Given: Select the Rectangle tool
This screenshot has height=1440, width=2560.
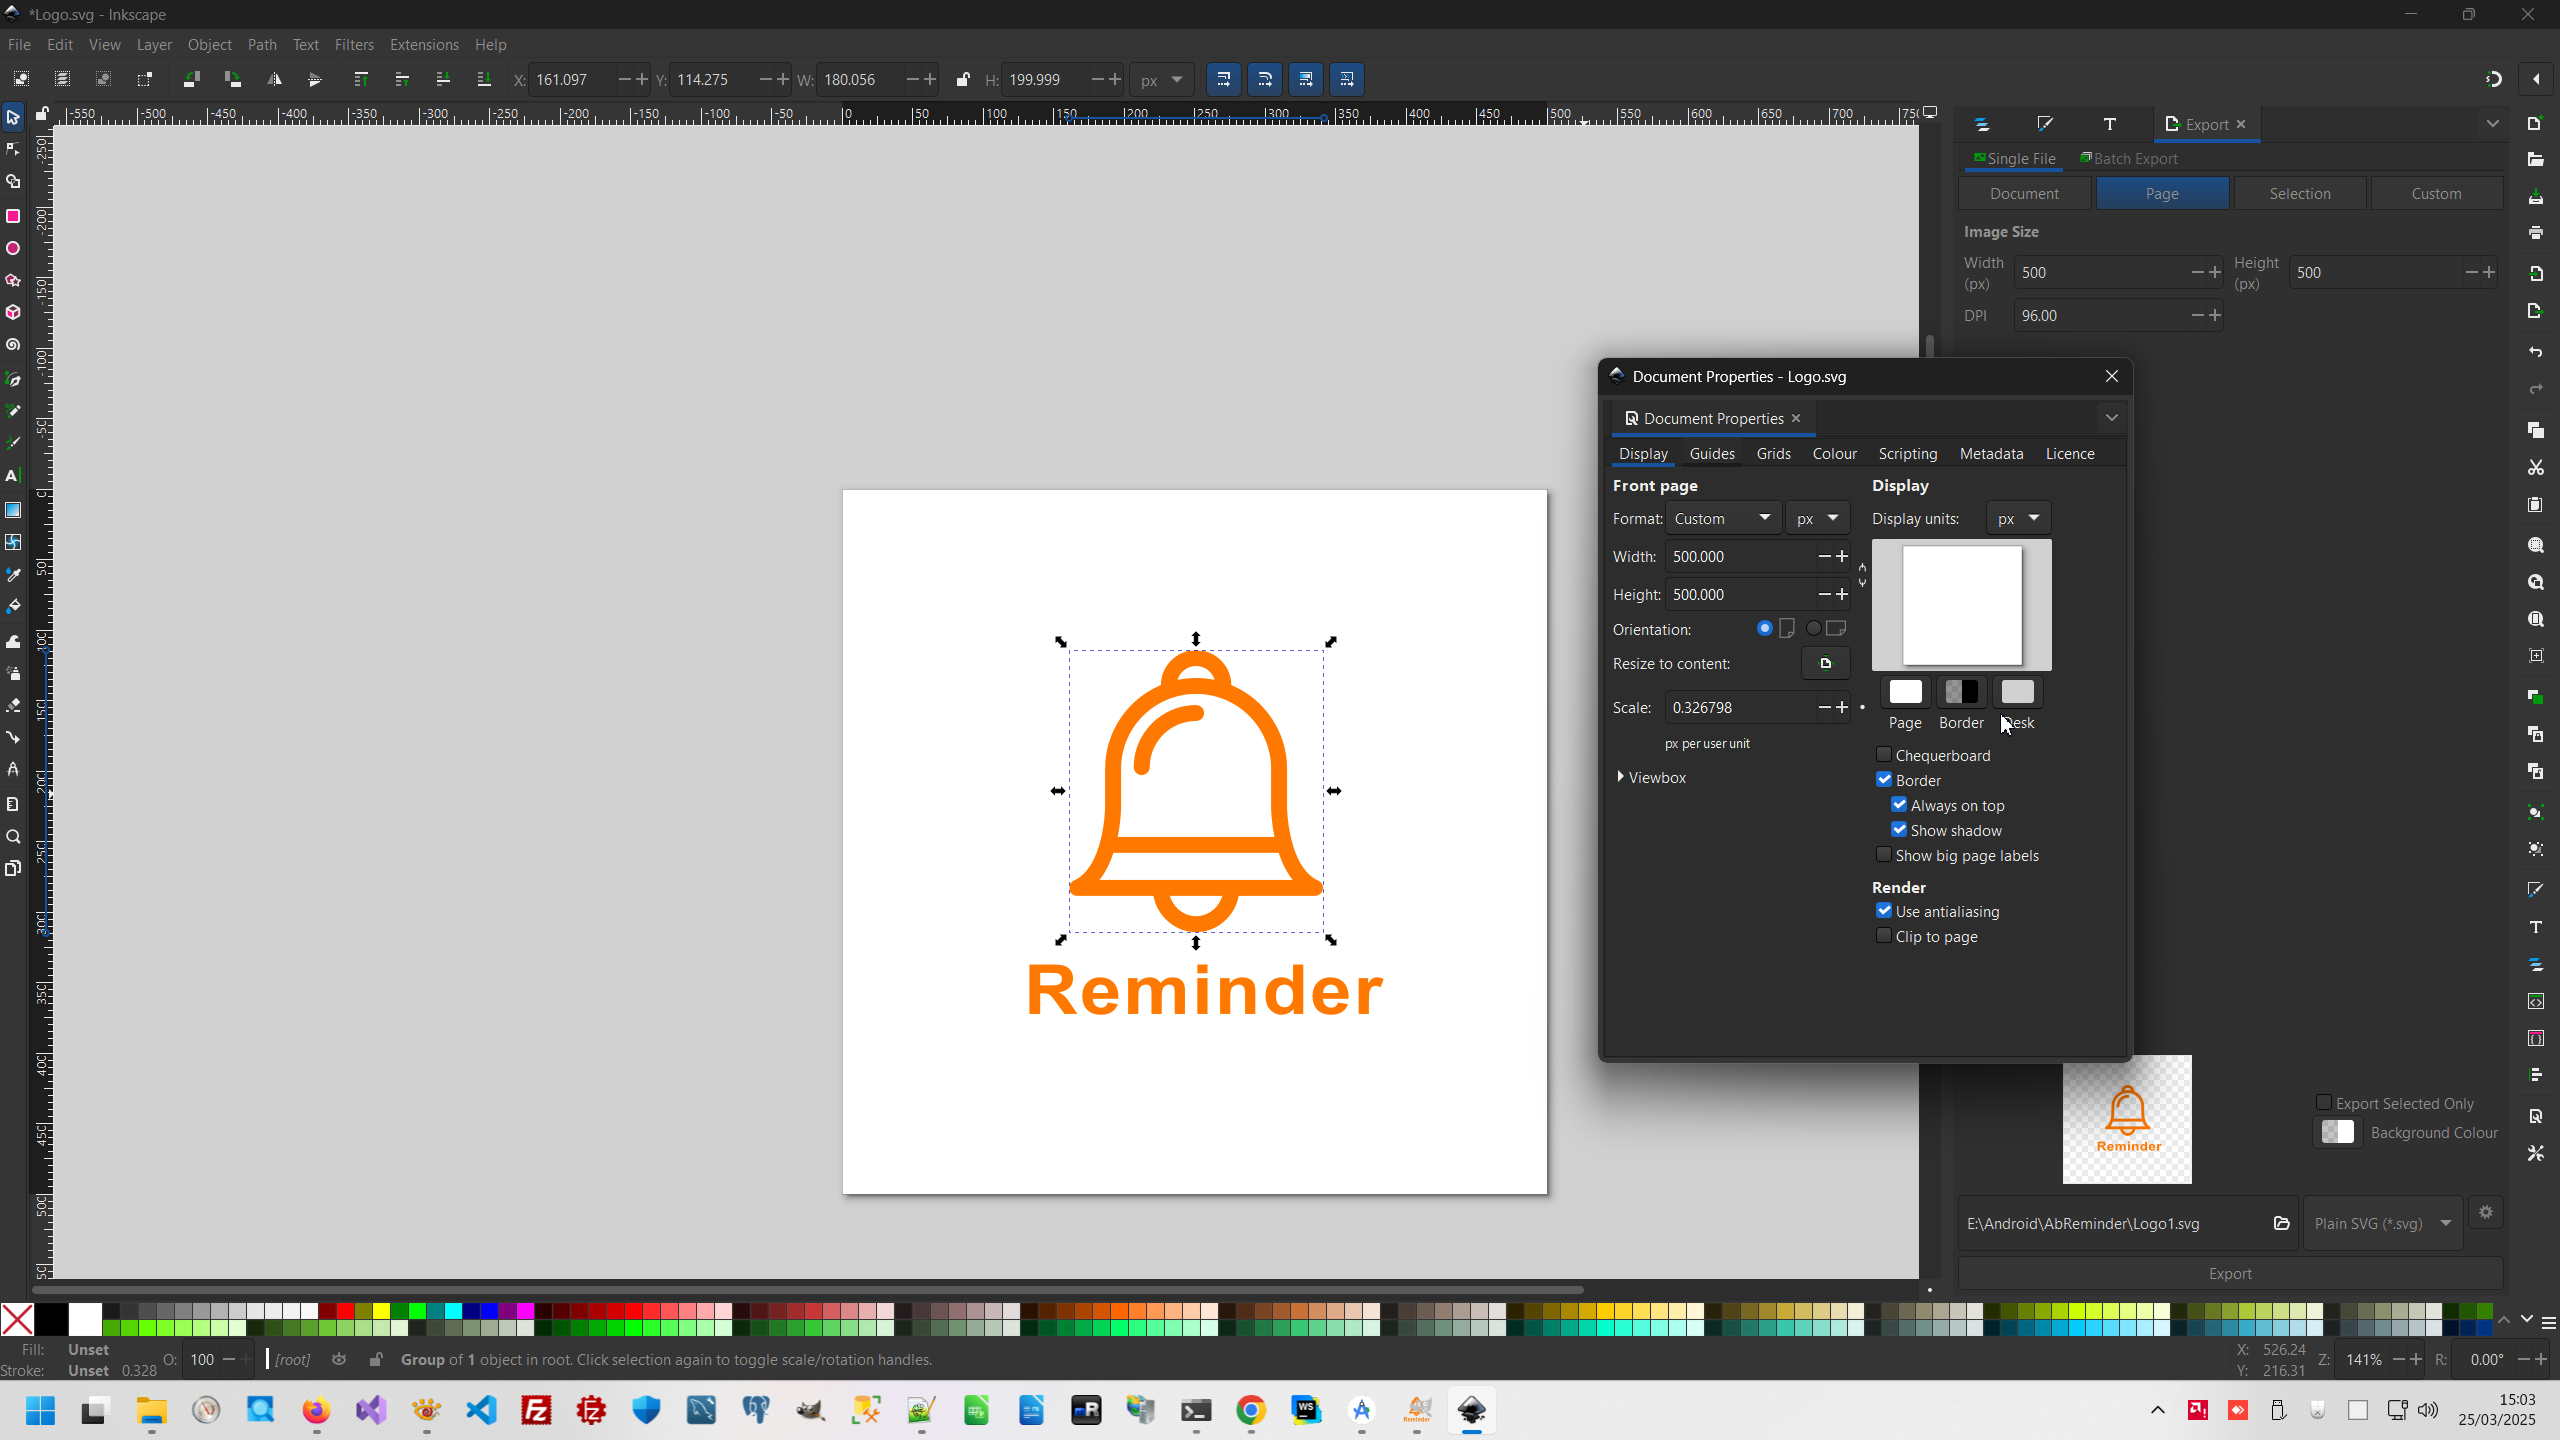Looking at the screenshot, I should (x=13, y=216).
